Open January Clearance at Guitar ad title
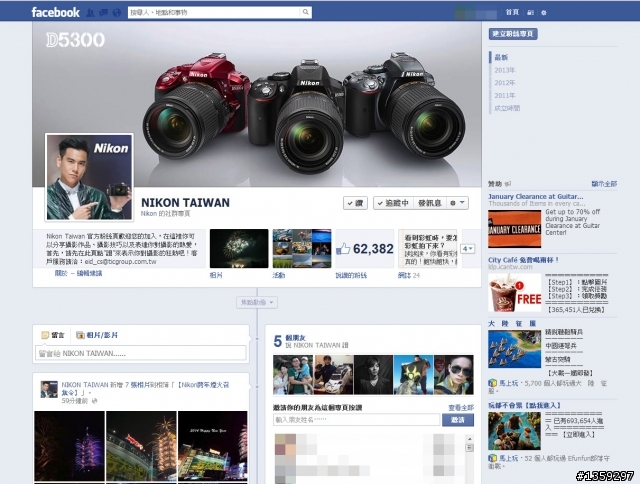 pos(536,196)
